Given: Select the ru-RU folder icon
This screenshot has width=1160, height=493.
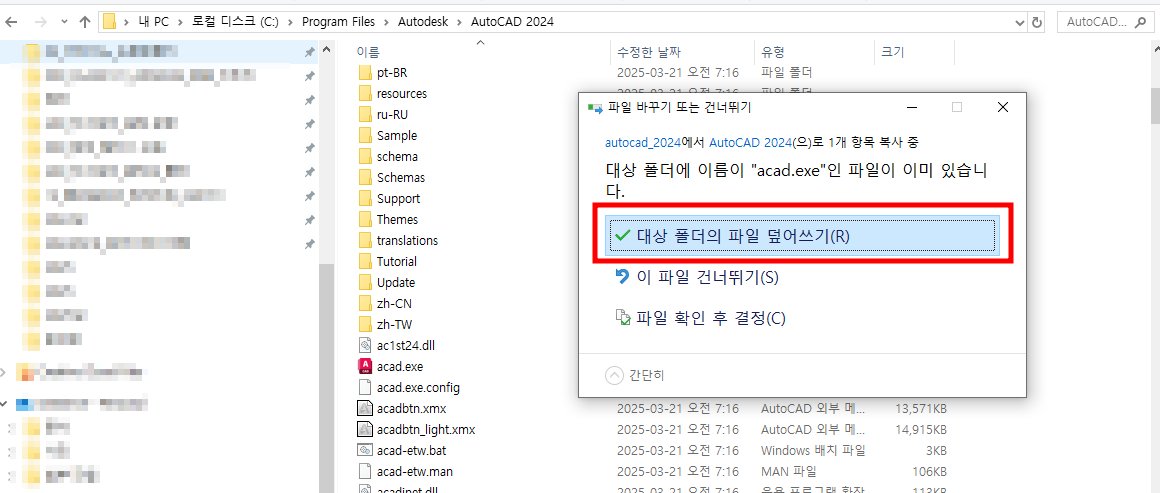Looking at the screenshot, I should point(365,115).
